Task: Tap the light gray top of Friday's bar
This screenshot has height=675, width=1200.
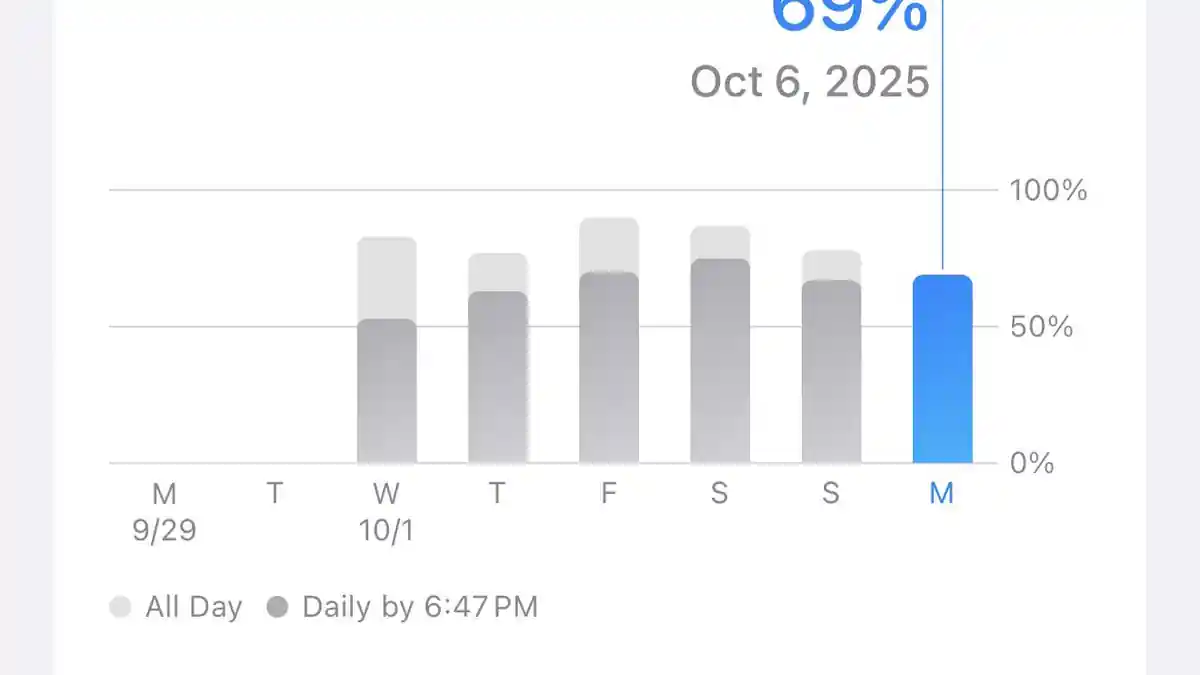Action: point(609,244)
